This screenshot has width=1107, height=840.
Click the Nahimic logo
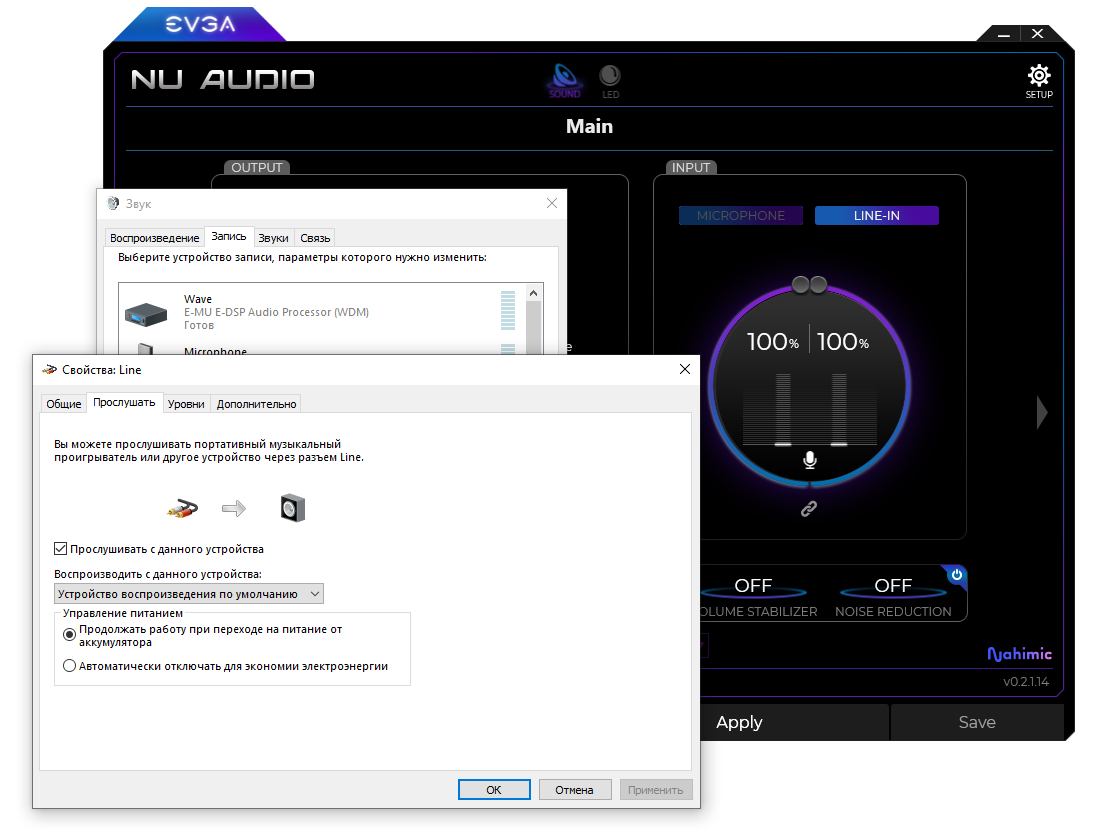click(1019, 654)
